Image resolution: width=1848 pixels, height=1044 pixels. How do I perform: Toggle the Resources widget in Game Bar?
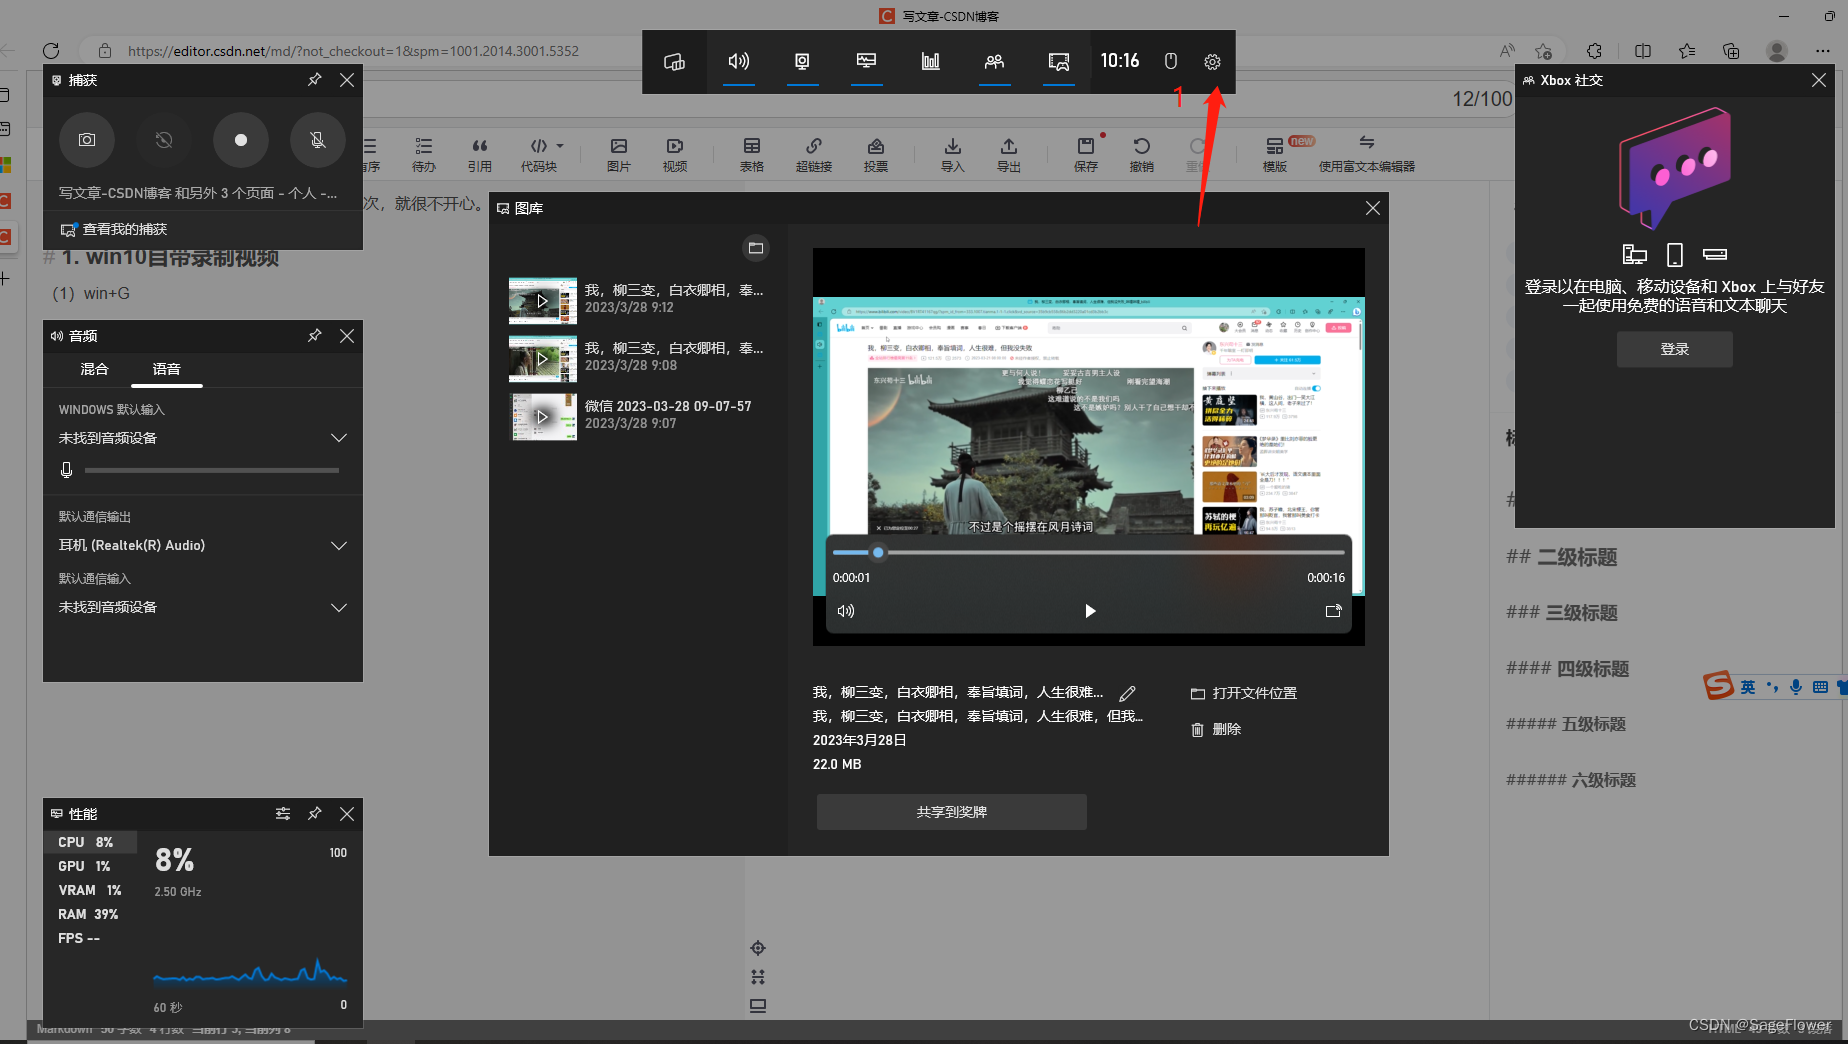[930, 62]
